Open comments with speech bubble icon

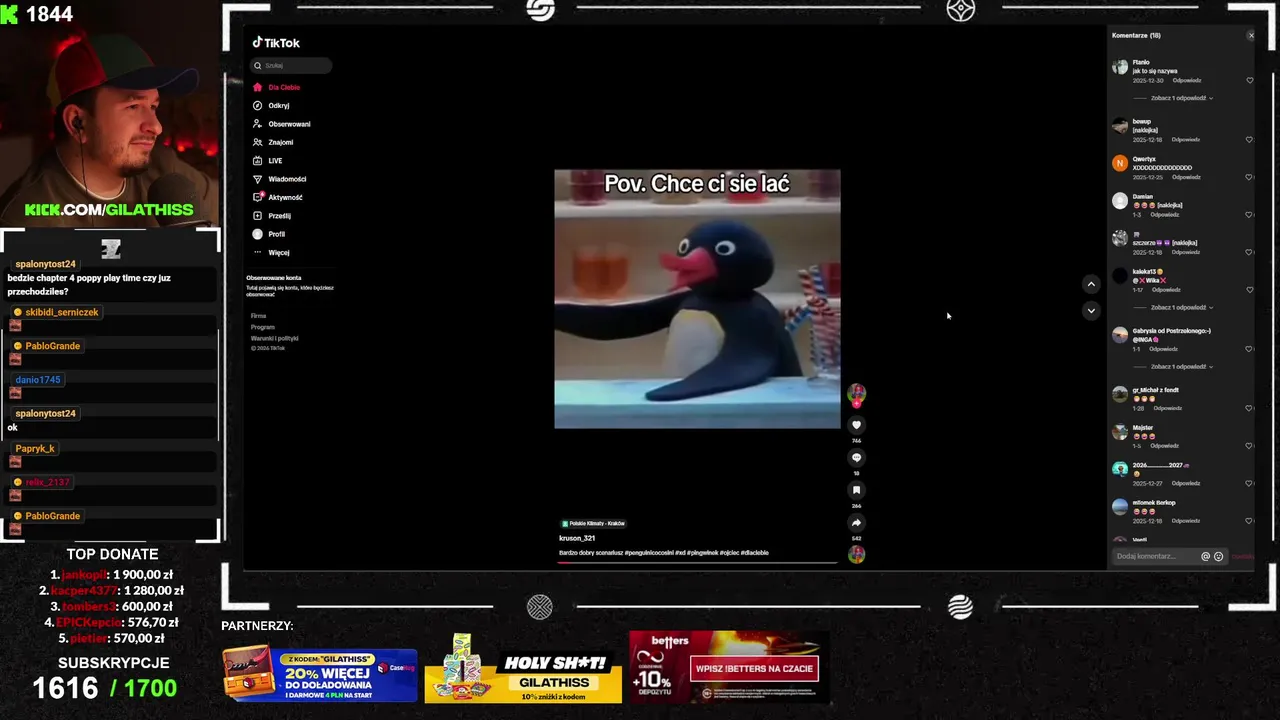[x=856, y=457]
